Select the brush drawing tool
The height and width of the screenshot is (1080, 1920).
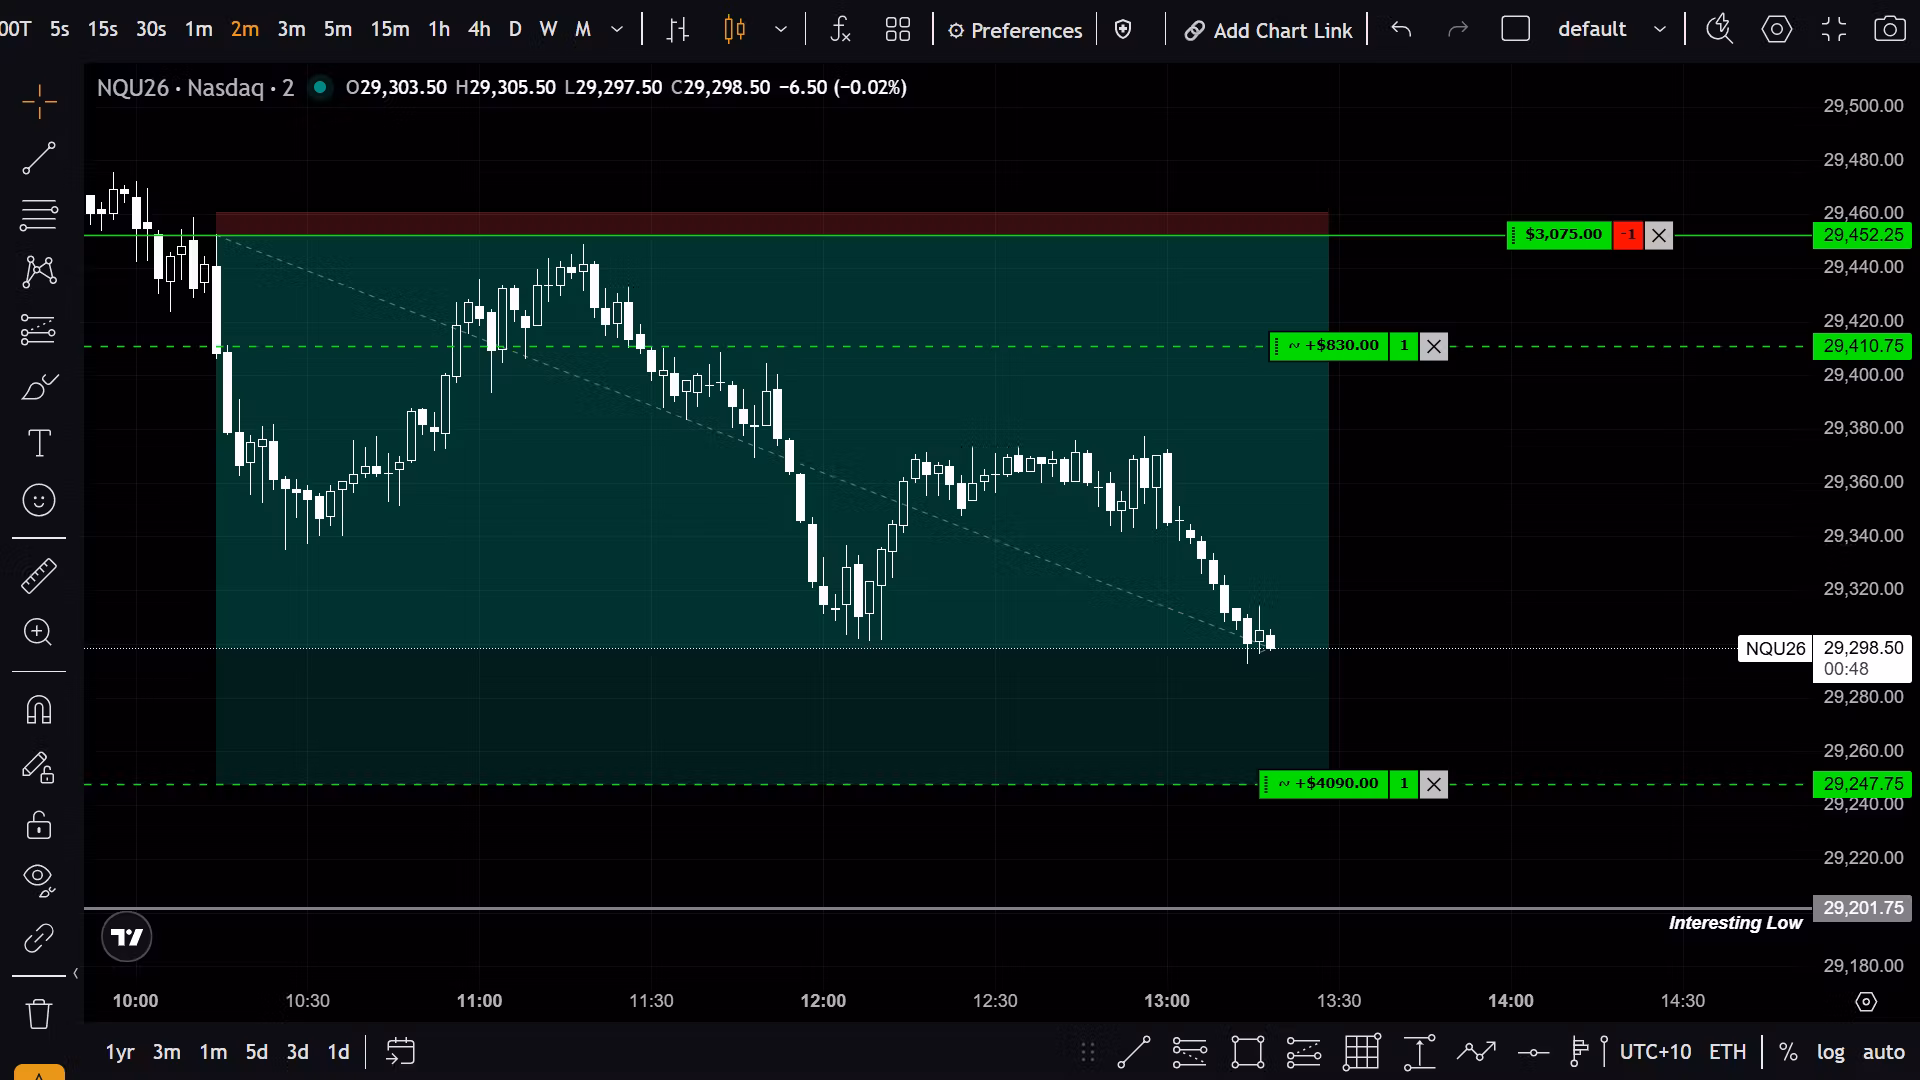39,386
